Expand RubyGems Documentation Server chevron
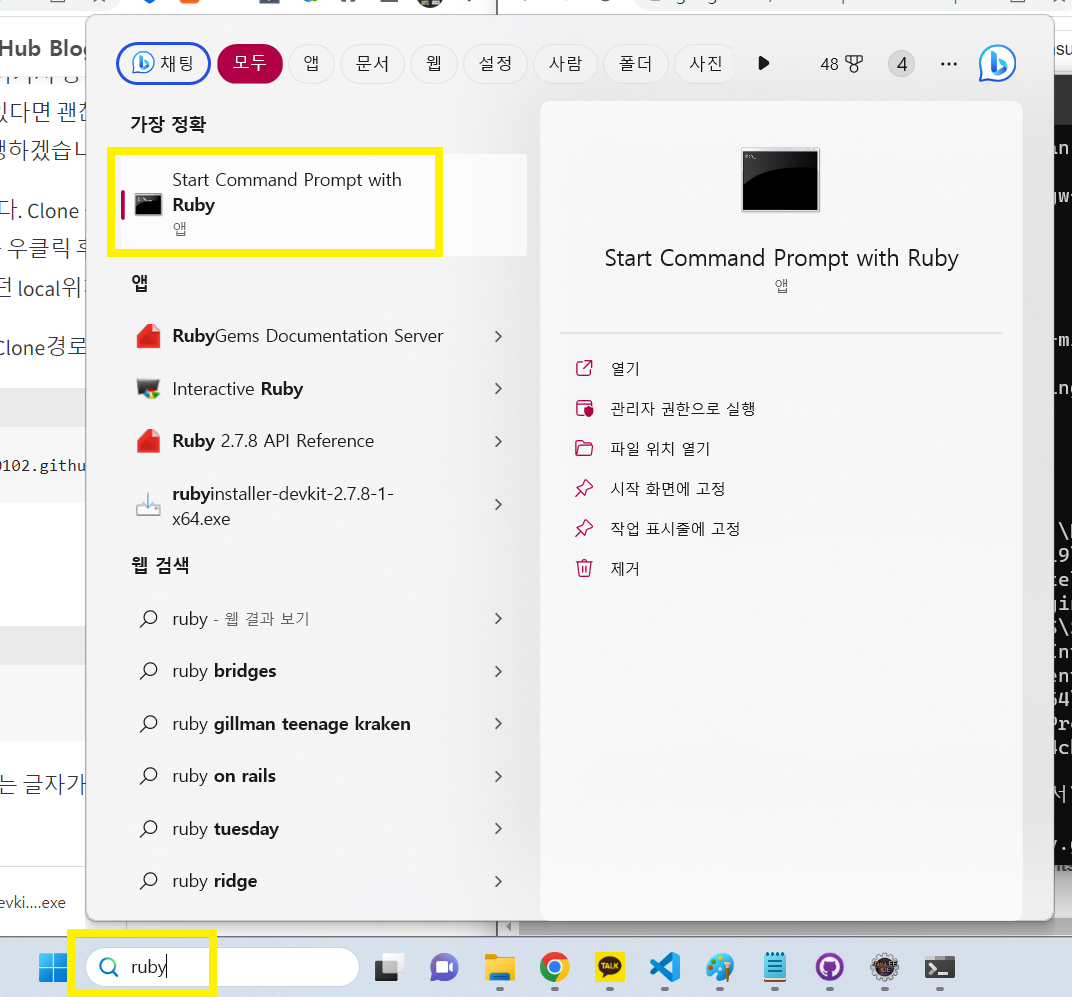The height and width of the screenshot is (997, 1072). [x=498, y=336]
